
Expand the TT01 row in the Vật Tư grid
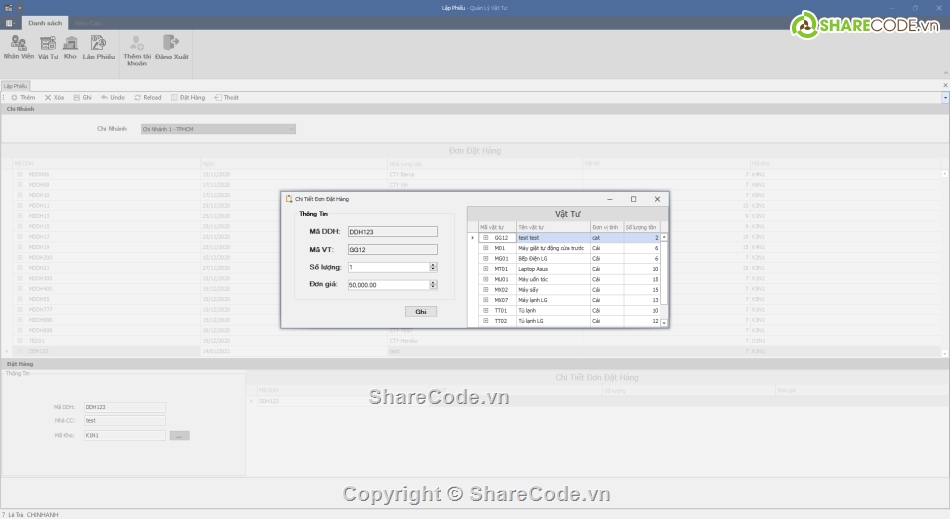tap(485, 311)
